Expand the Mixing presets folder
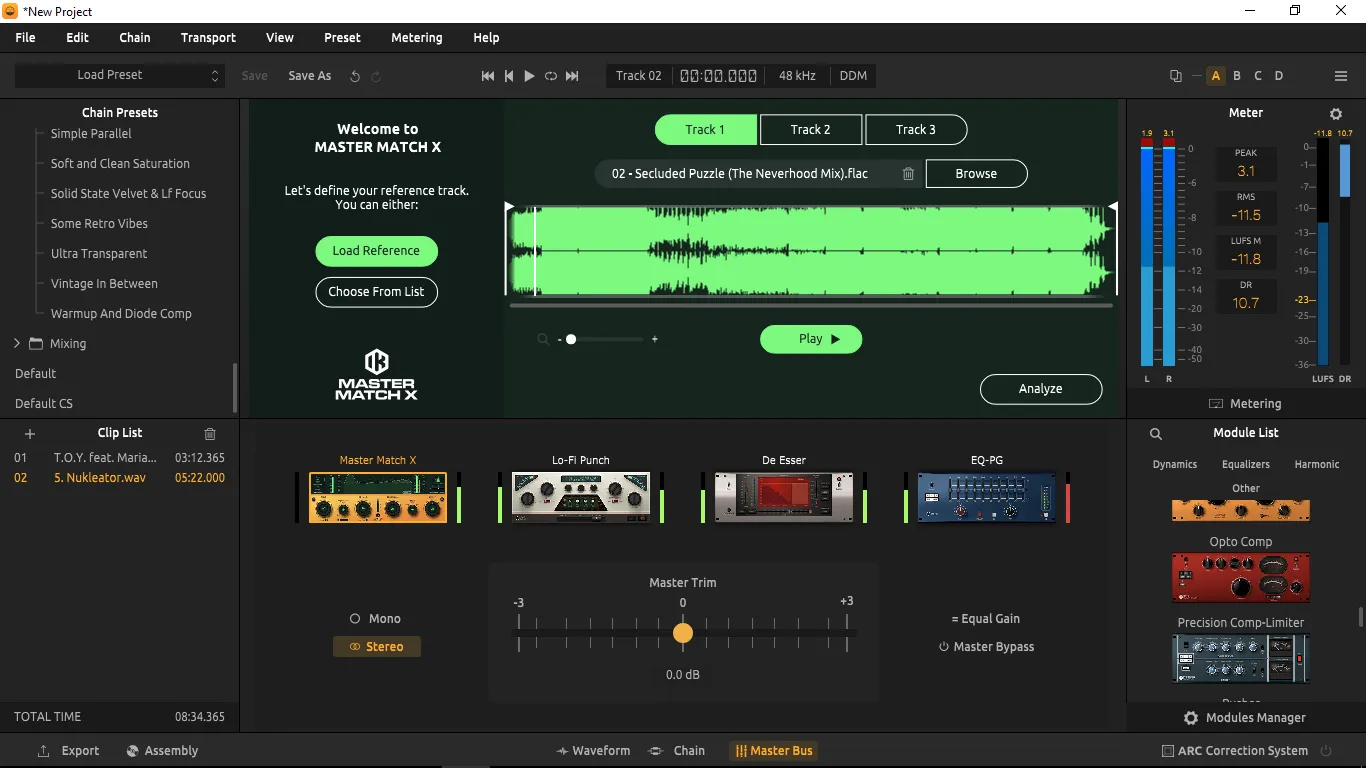Screen dimensions: 1366x768 (x=17, y=344)
